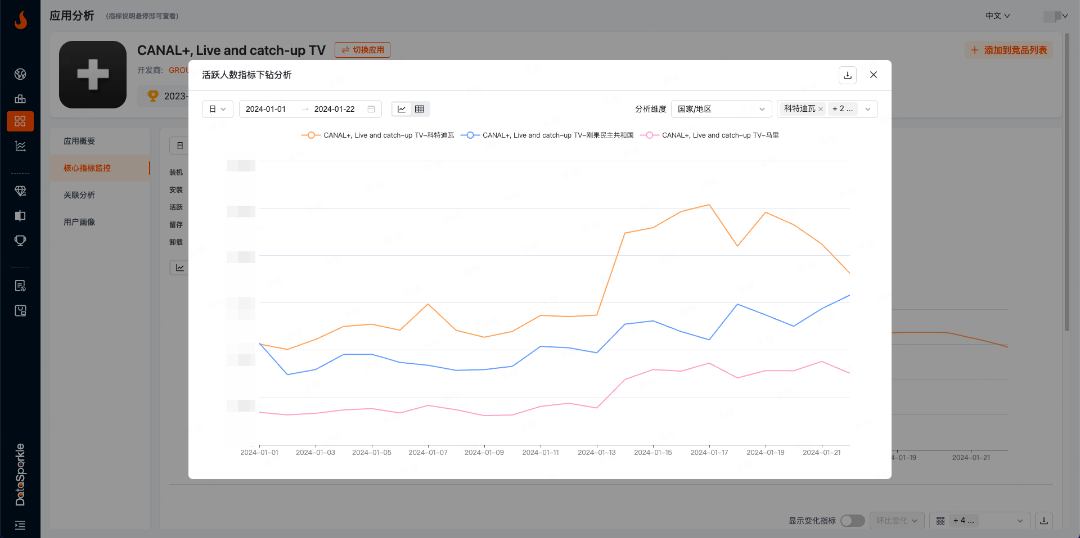The width and height of the screenshot is (1080, 538).
Task: Switch to table view icon
Action: click(x=419, y=109)
